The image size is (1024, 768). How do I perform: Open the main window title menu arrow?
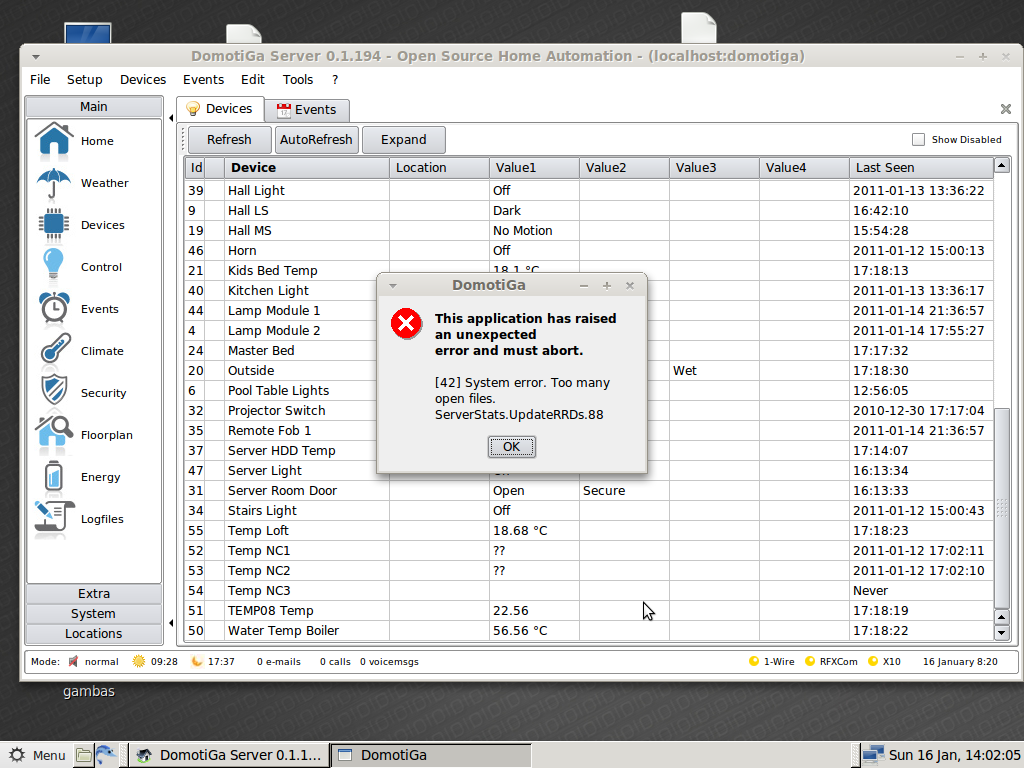click(36, 57)
